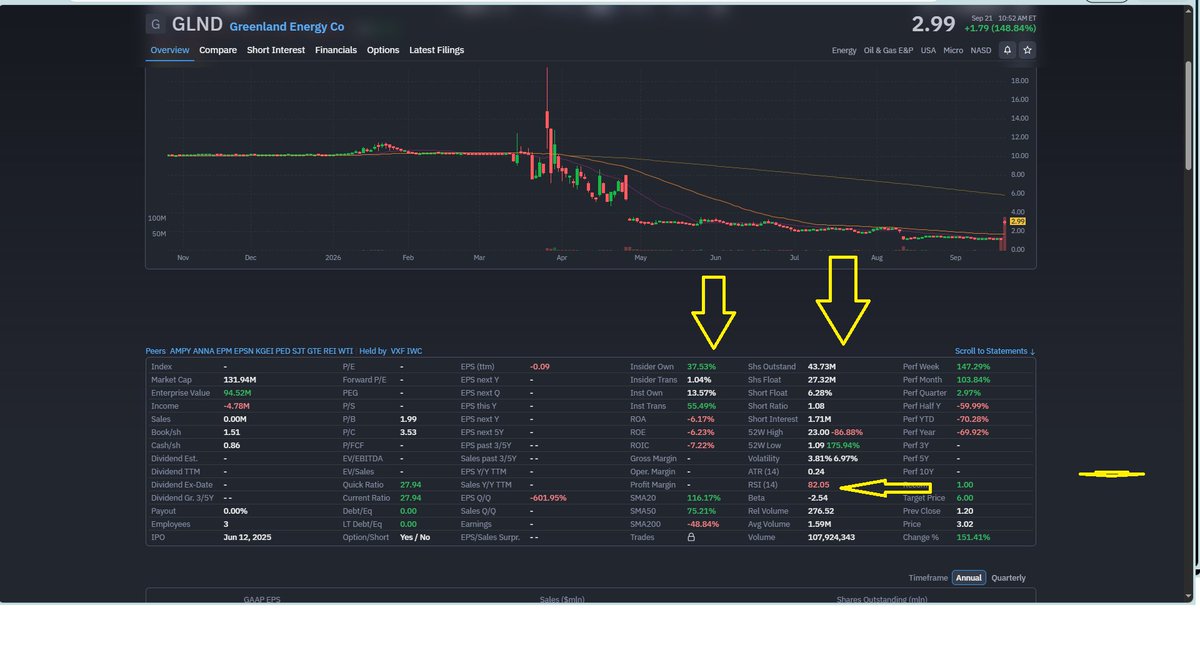Switch timeframe to Quarterly
The image size is (1200, 650).
pyautogui.click(x=1008, y=578)
